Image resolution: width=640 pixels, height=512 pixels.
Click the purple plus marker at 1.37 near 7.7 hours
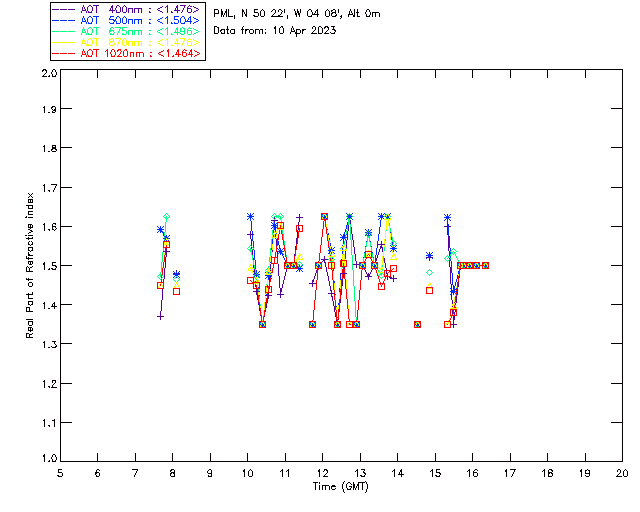(x=160, y=316)
